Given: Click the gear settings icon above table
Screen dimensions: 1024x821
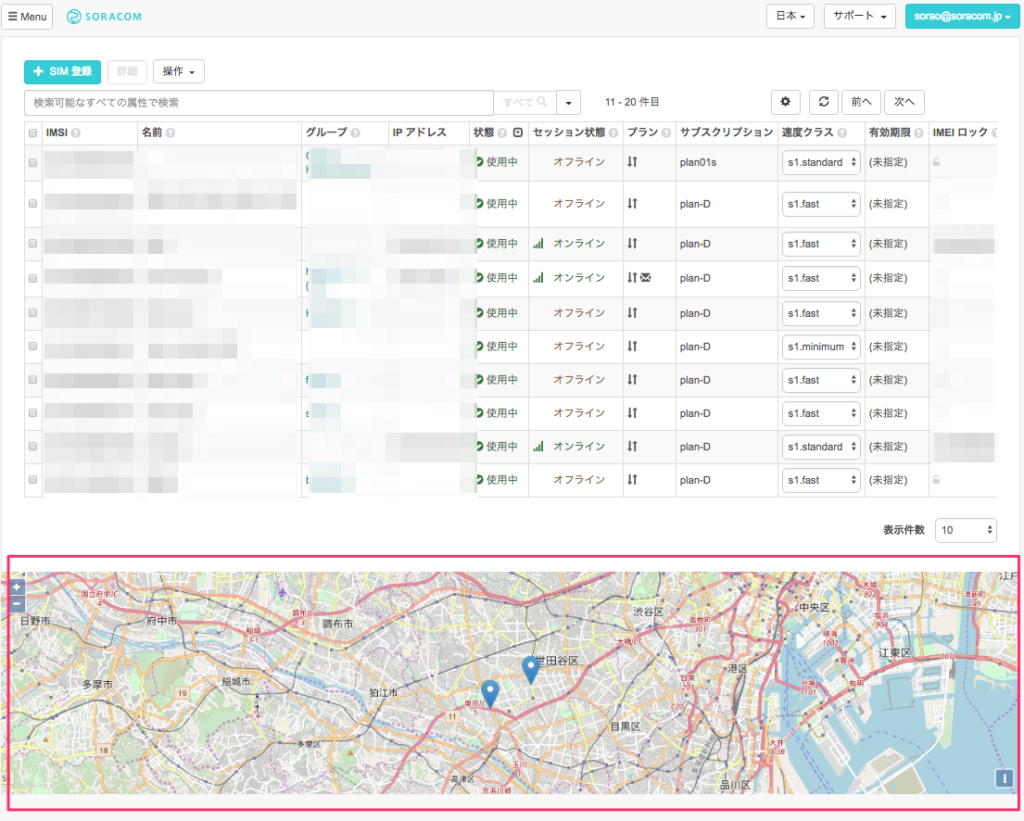Looking at the screenshot, I should [785, 102].
